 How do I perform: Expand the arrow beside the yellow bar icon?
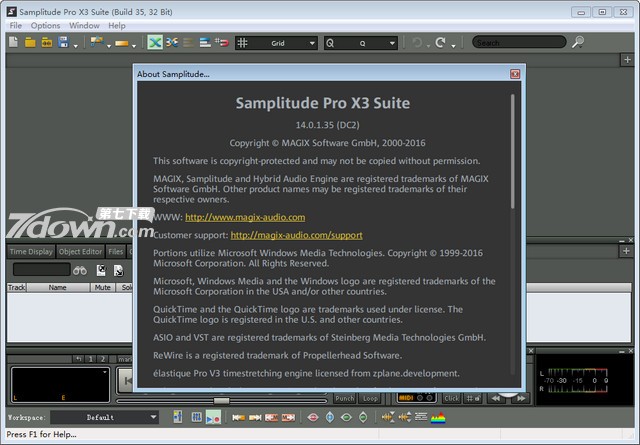coord(134,46)
